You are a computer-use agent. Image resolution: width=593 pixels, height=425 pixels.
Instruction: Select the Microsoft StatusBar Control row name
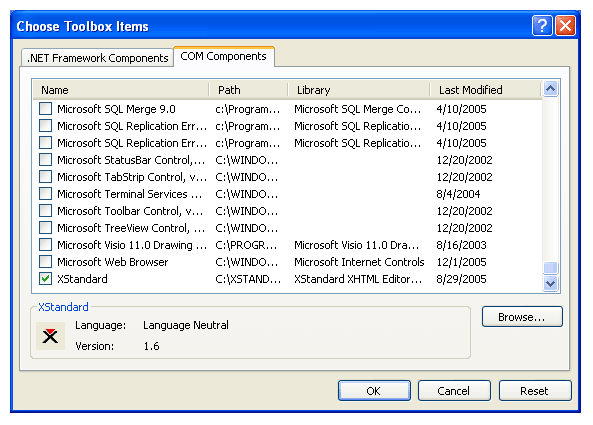point(131,160)
